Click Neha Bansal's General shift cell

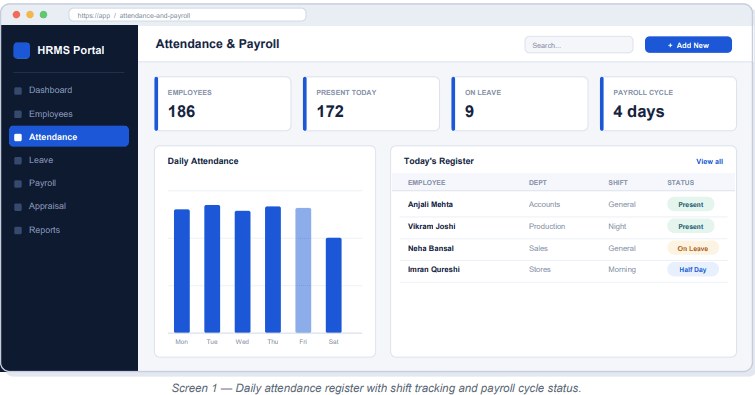pos(622,248)
